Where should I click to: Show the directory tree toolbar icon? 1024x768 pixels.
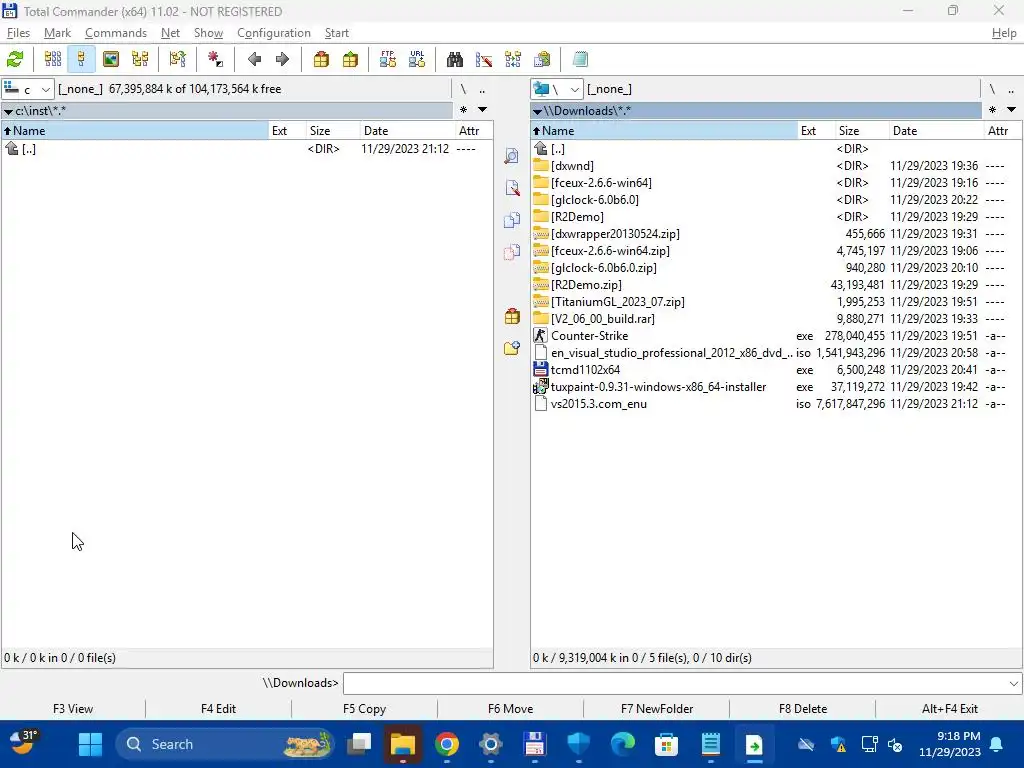click(140, 59)
